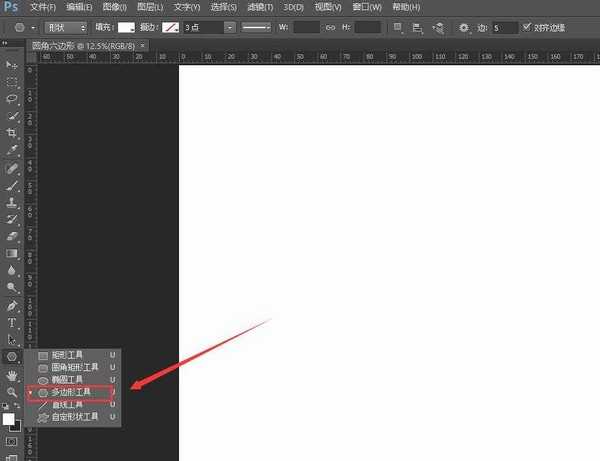This screenshot has height=461, width=600.
Task: Select the Horizontal Type tool
Action: (12, 322)
